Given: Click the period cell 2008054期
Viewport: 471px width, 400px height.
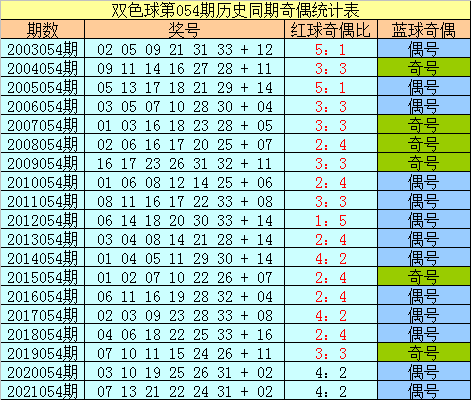Looking at the screenshot, I should [42, 144].
